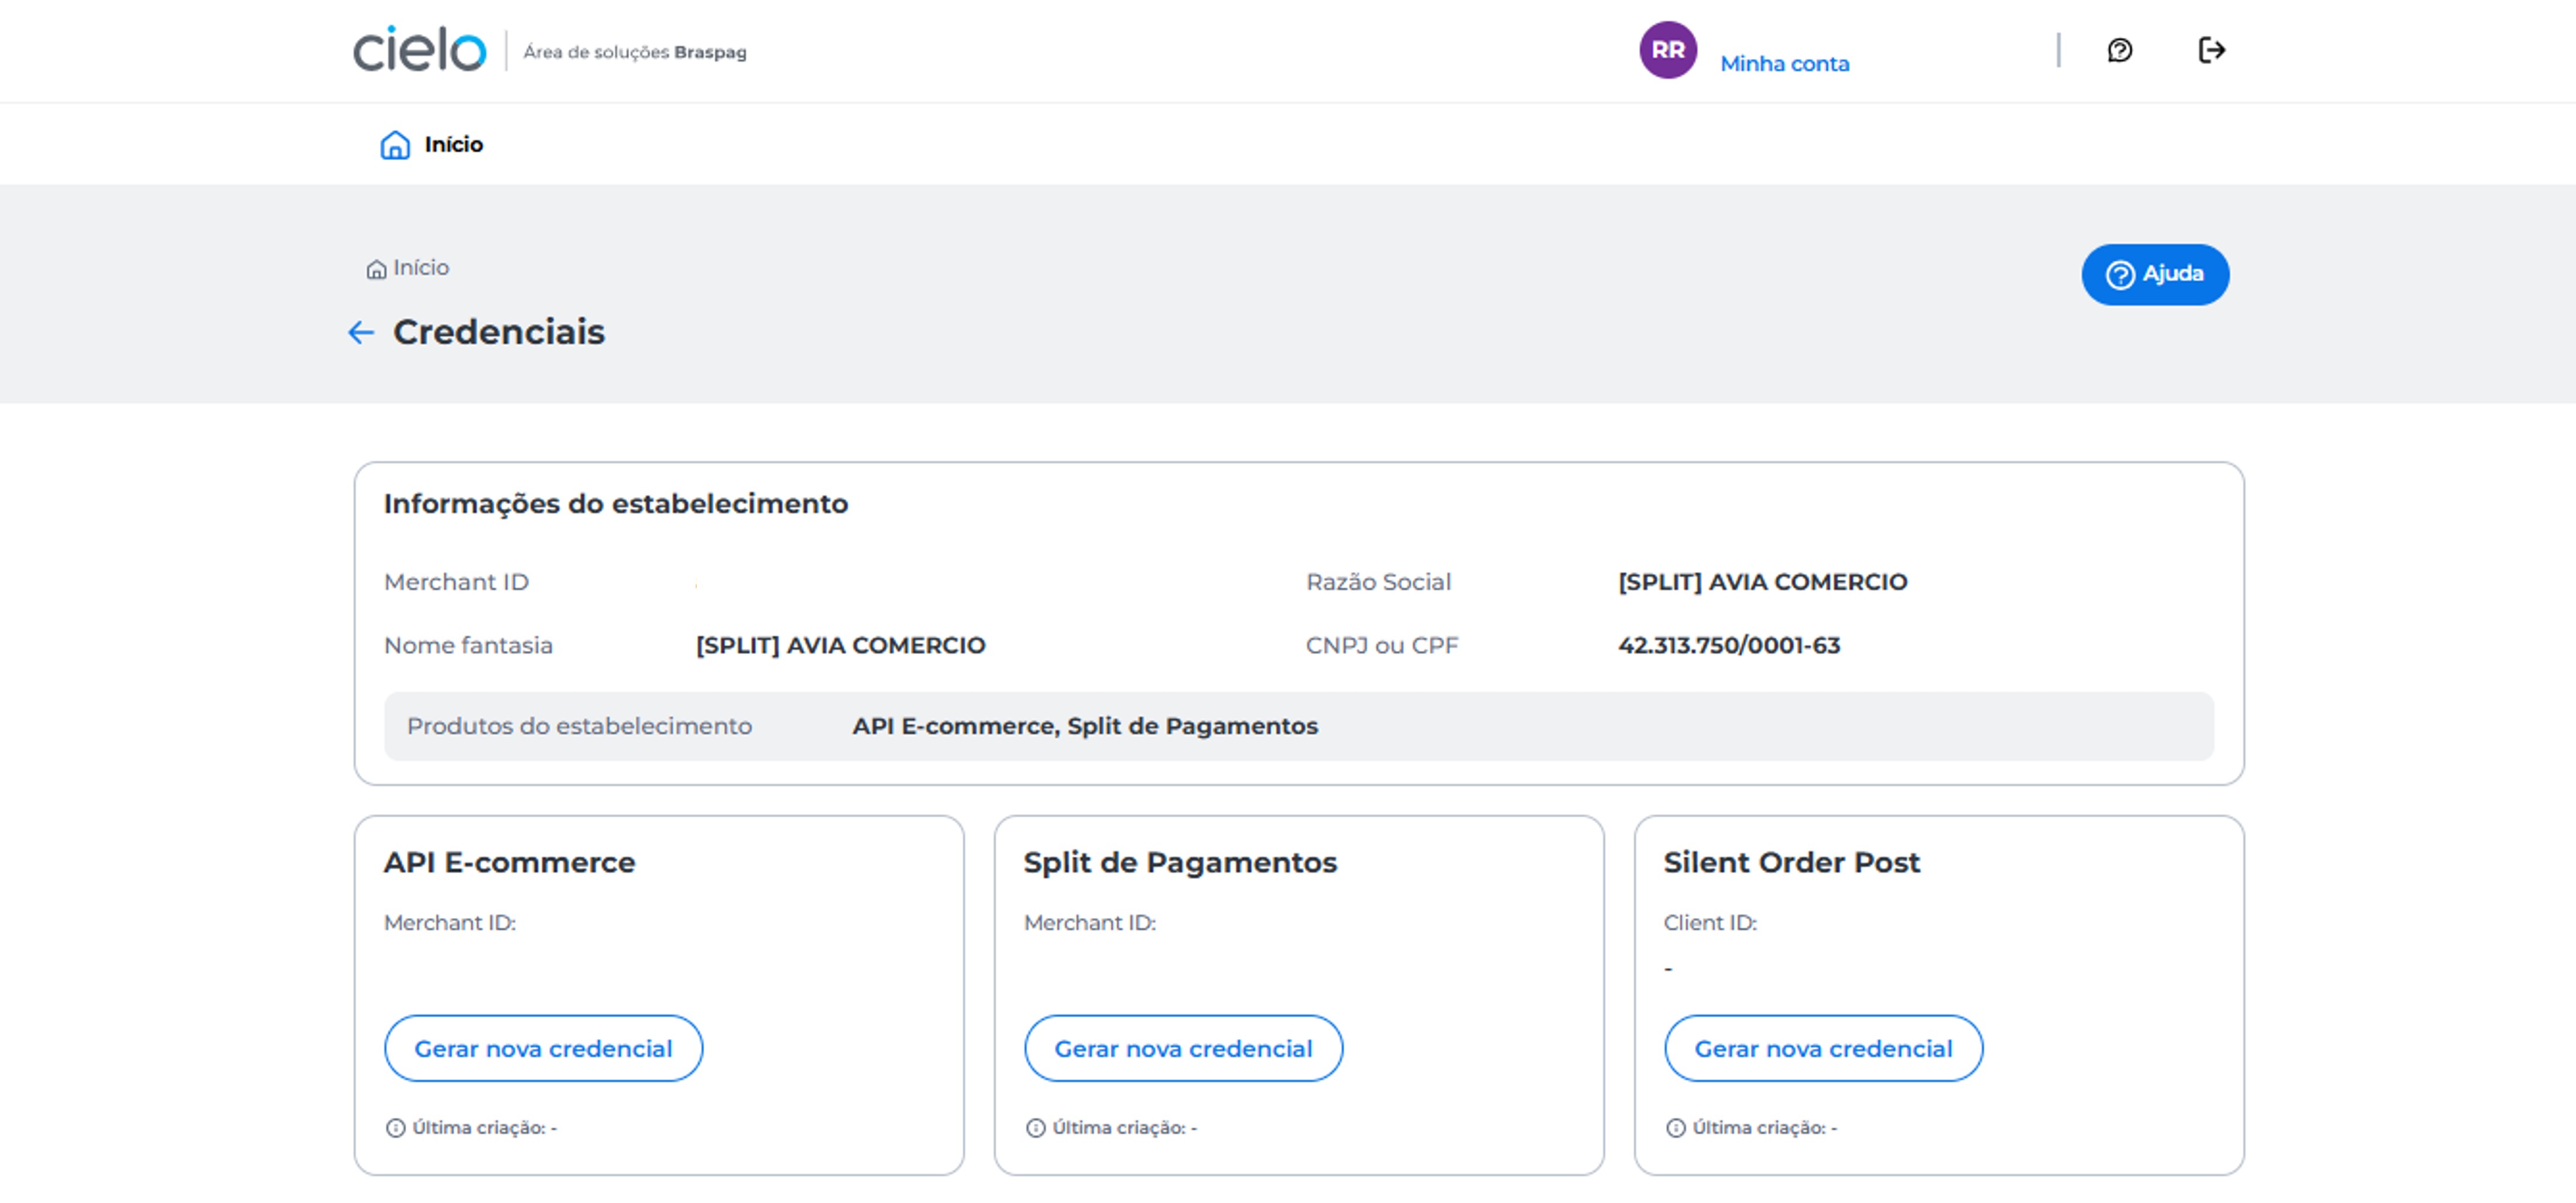Generate new credential for API E-commerce

543,1048
